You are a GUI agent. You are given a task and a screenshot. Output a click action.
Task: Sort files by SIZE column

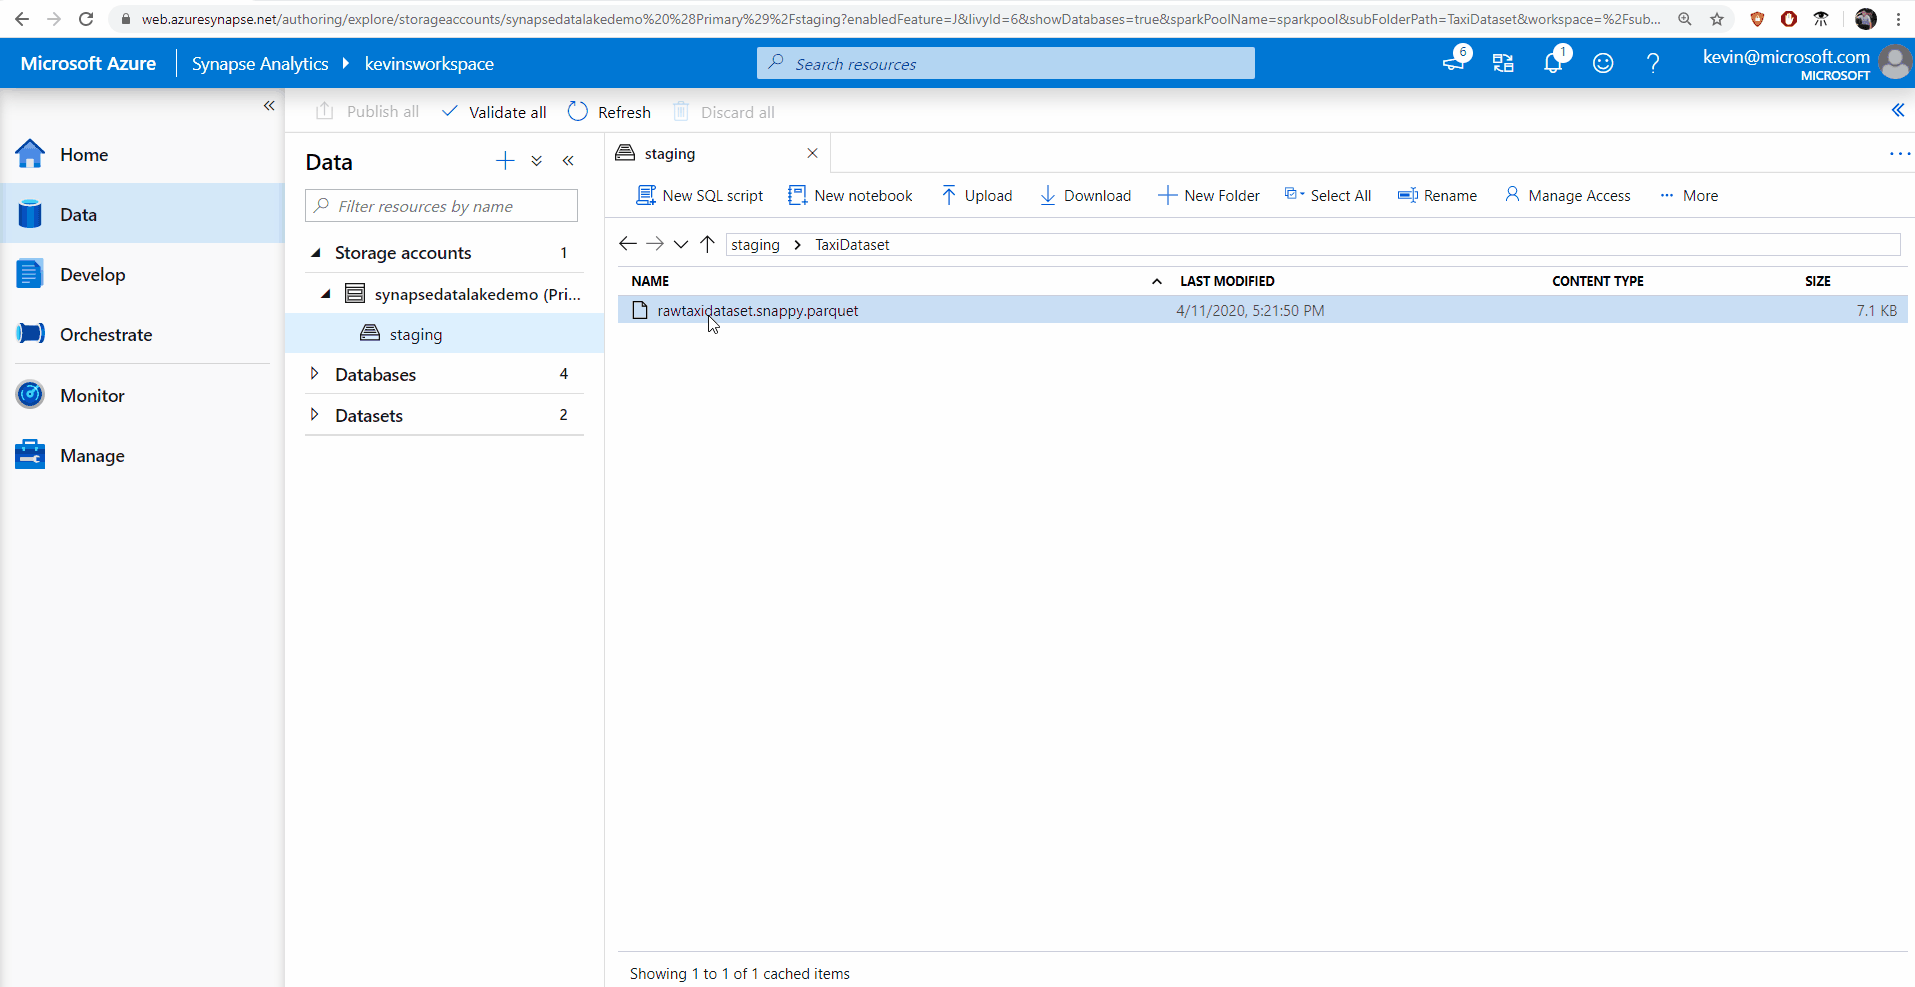(x=1818, y=281)
